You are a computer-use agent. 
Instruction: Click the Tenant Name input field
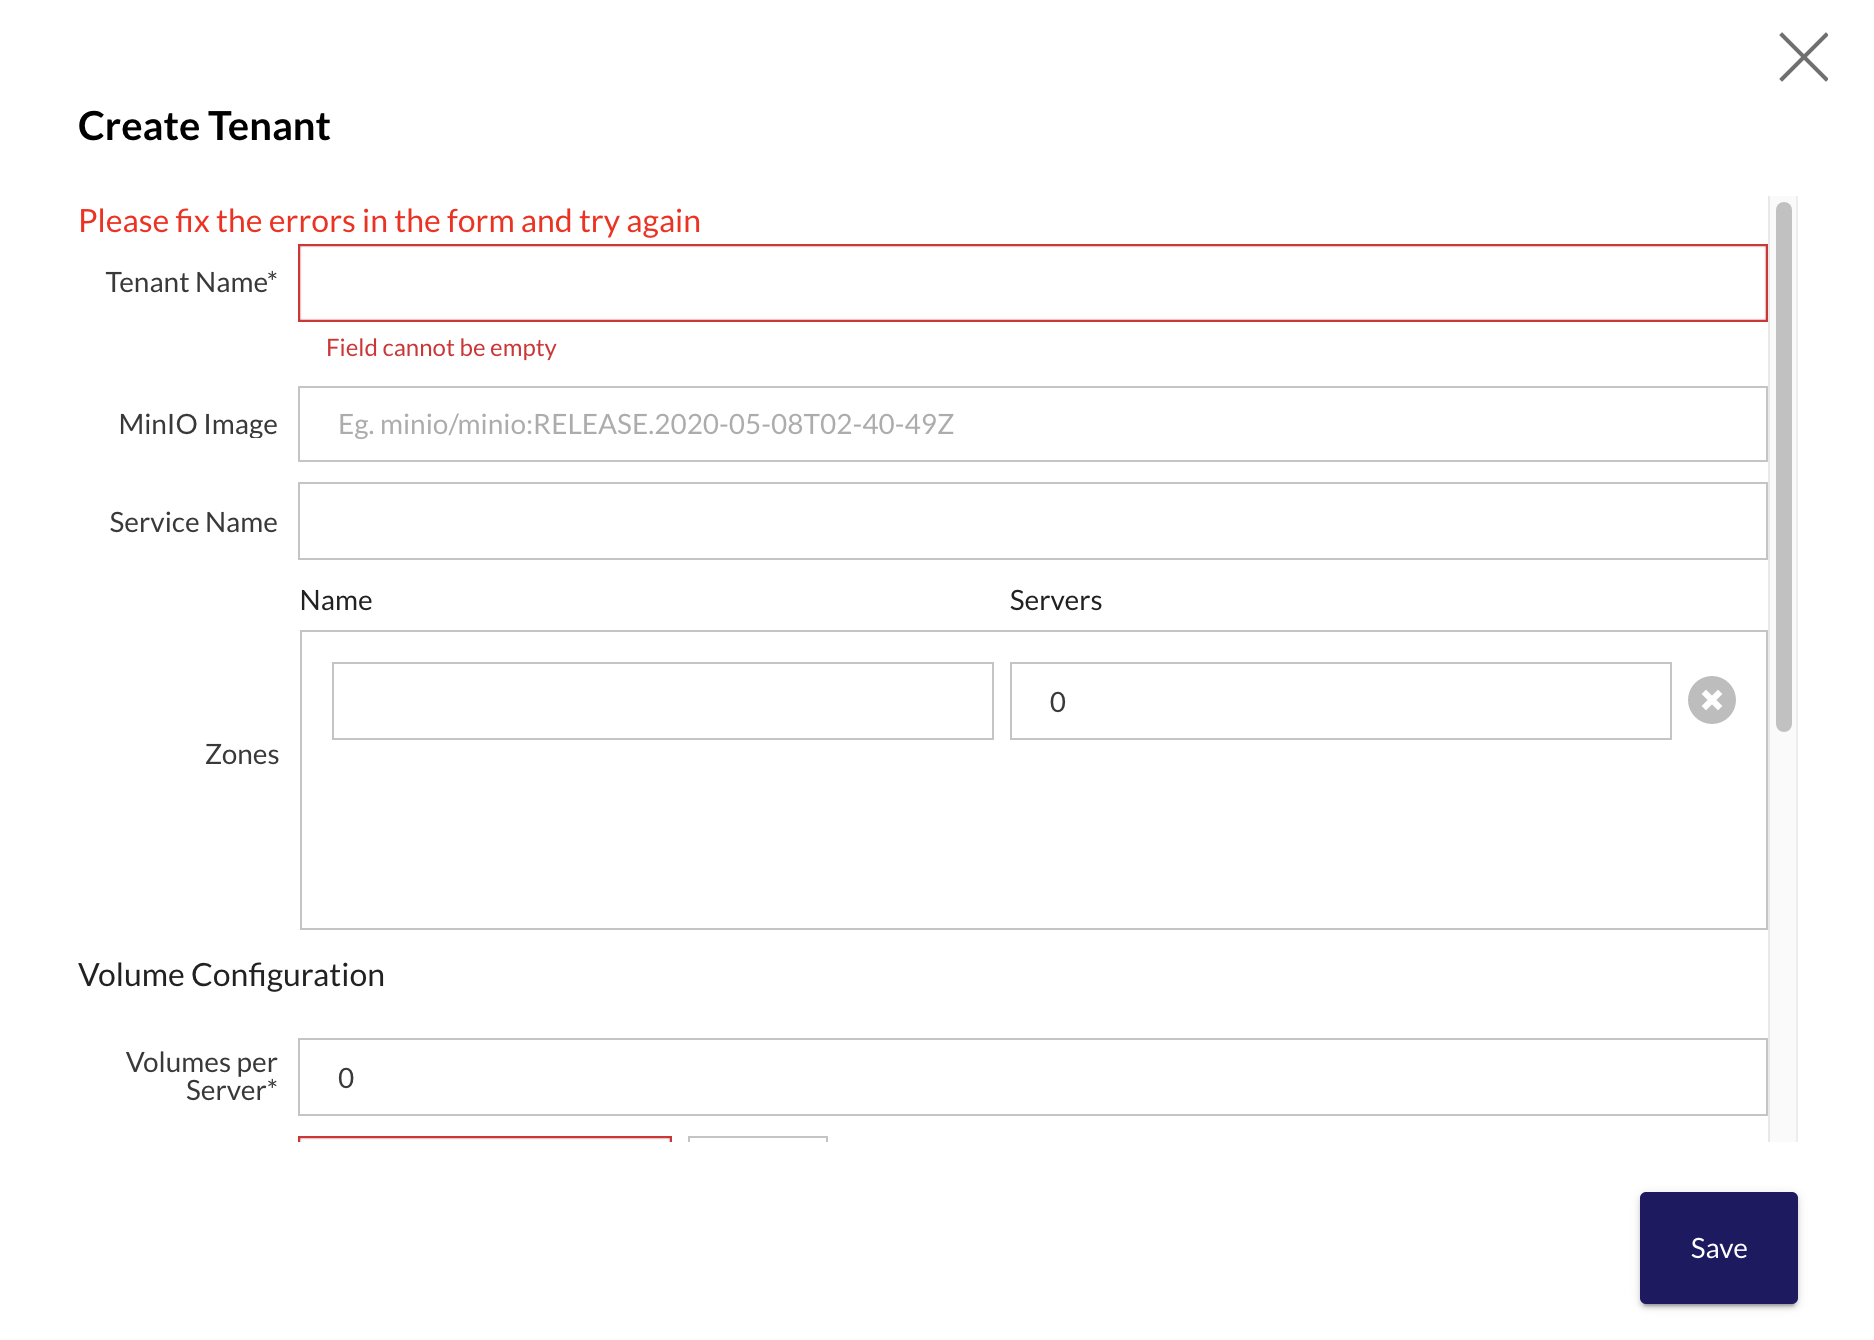click(1032, 283)
